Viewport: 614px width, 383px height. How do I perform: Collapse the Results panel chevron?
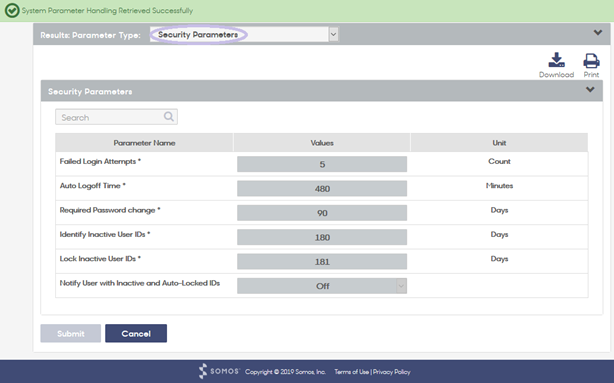tap(598, 33)
